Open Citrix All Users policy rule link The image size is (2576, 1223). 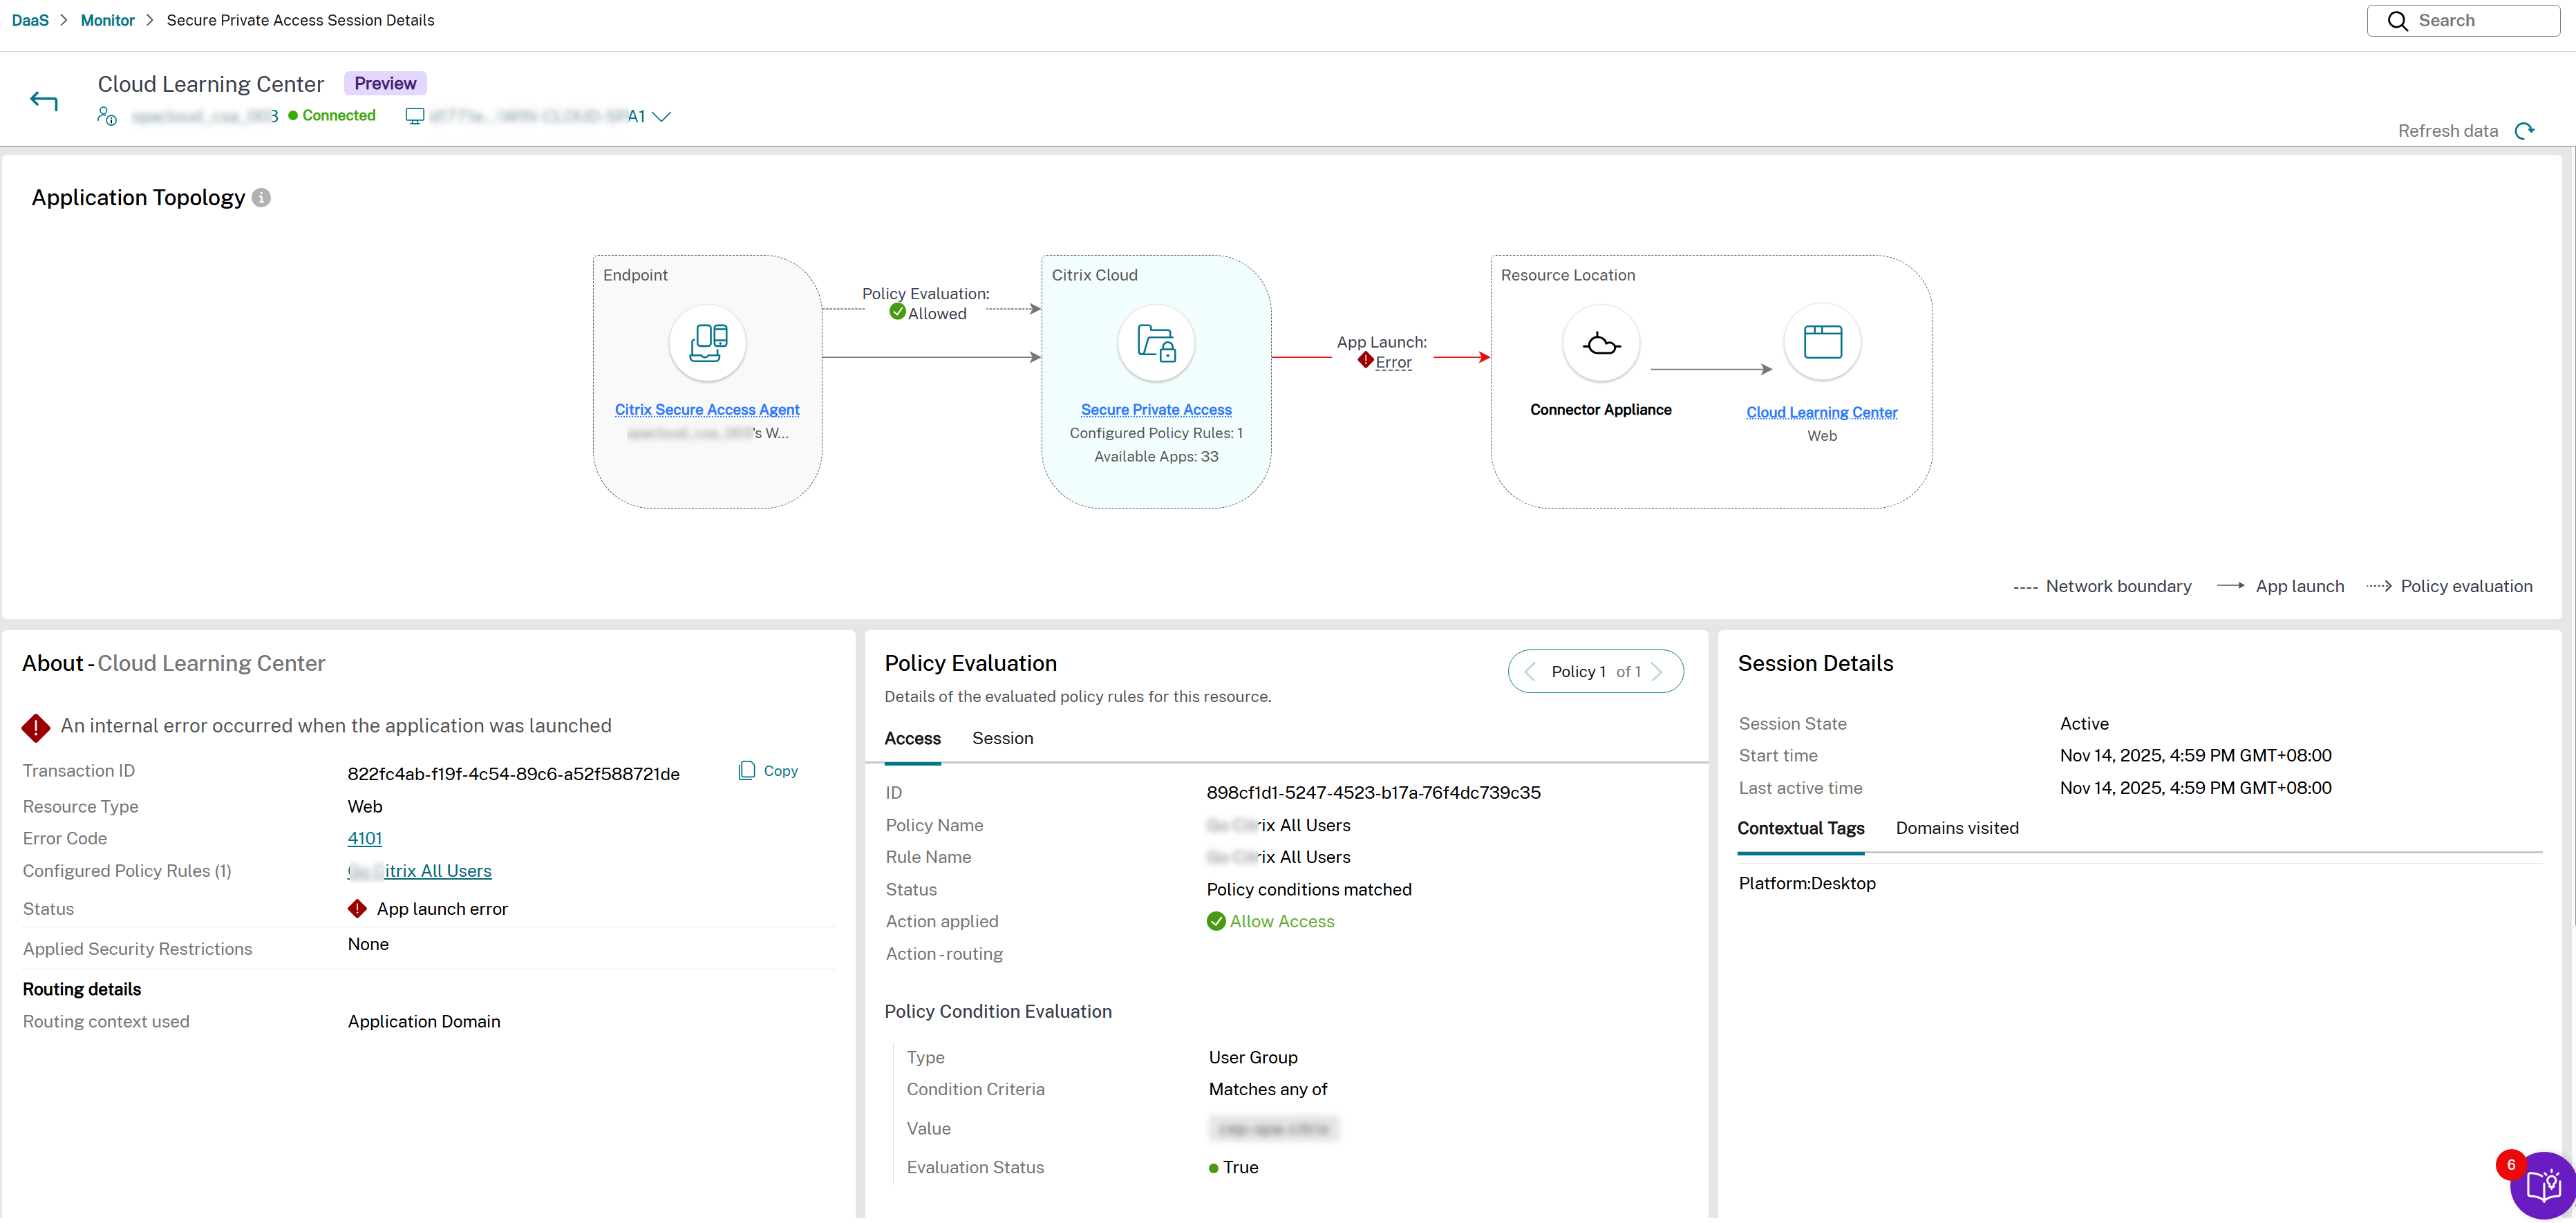pyautogui.click(x=420, y=871)
